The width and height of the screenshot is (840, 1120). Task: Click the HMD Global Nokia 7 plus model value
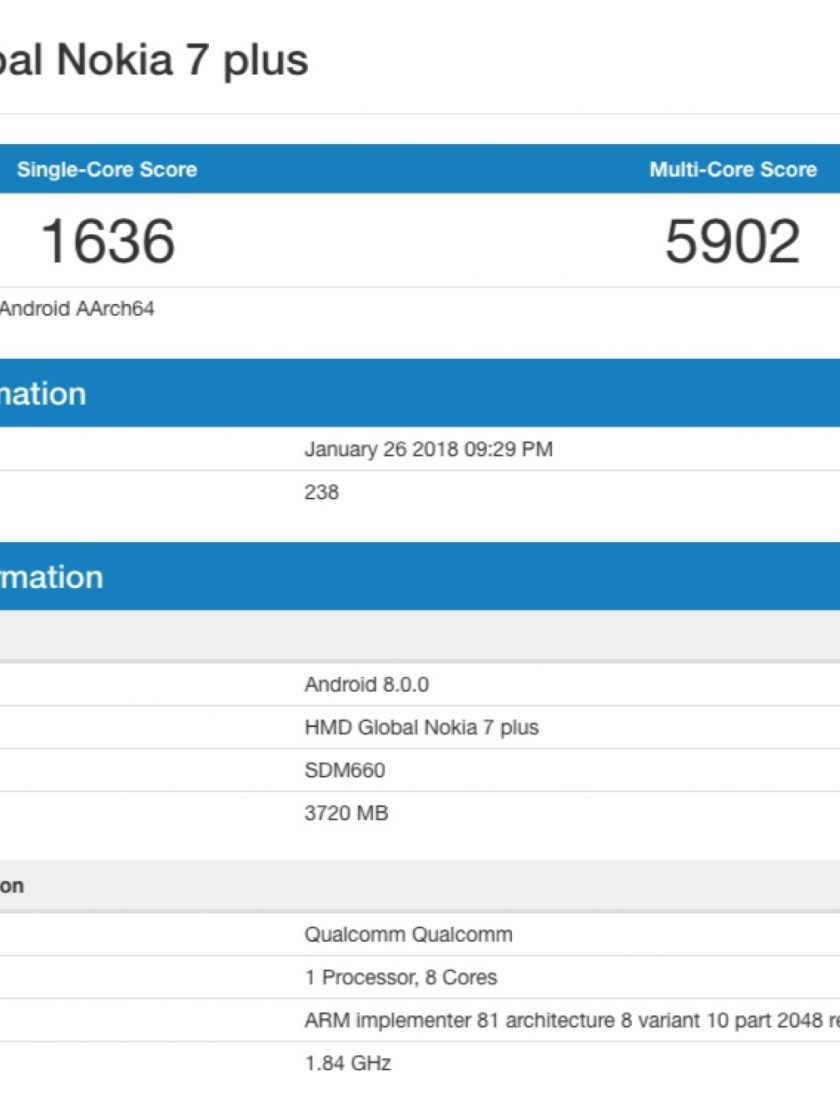coord(421,728)
